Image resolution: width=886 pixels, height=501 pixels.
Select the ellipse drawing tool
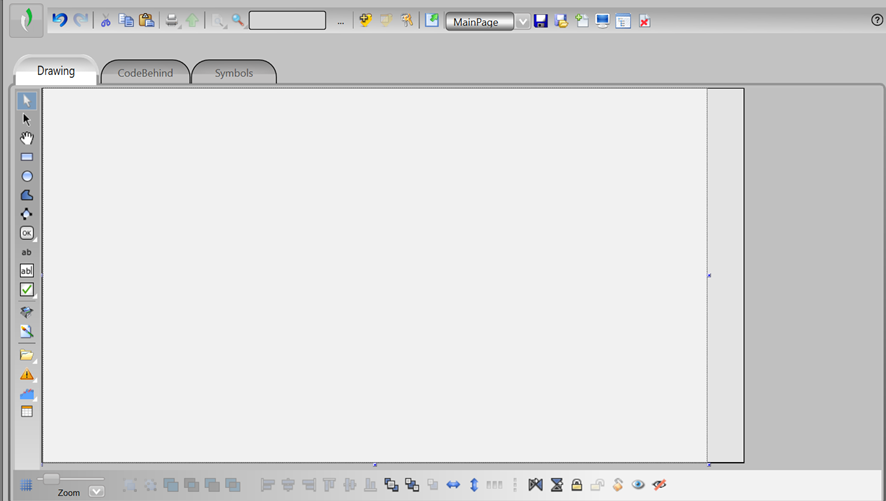click(x=27, y=176)
